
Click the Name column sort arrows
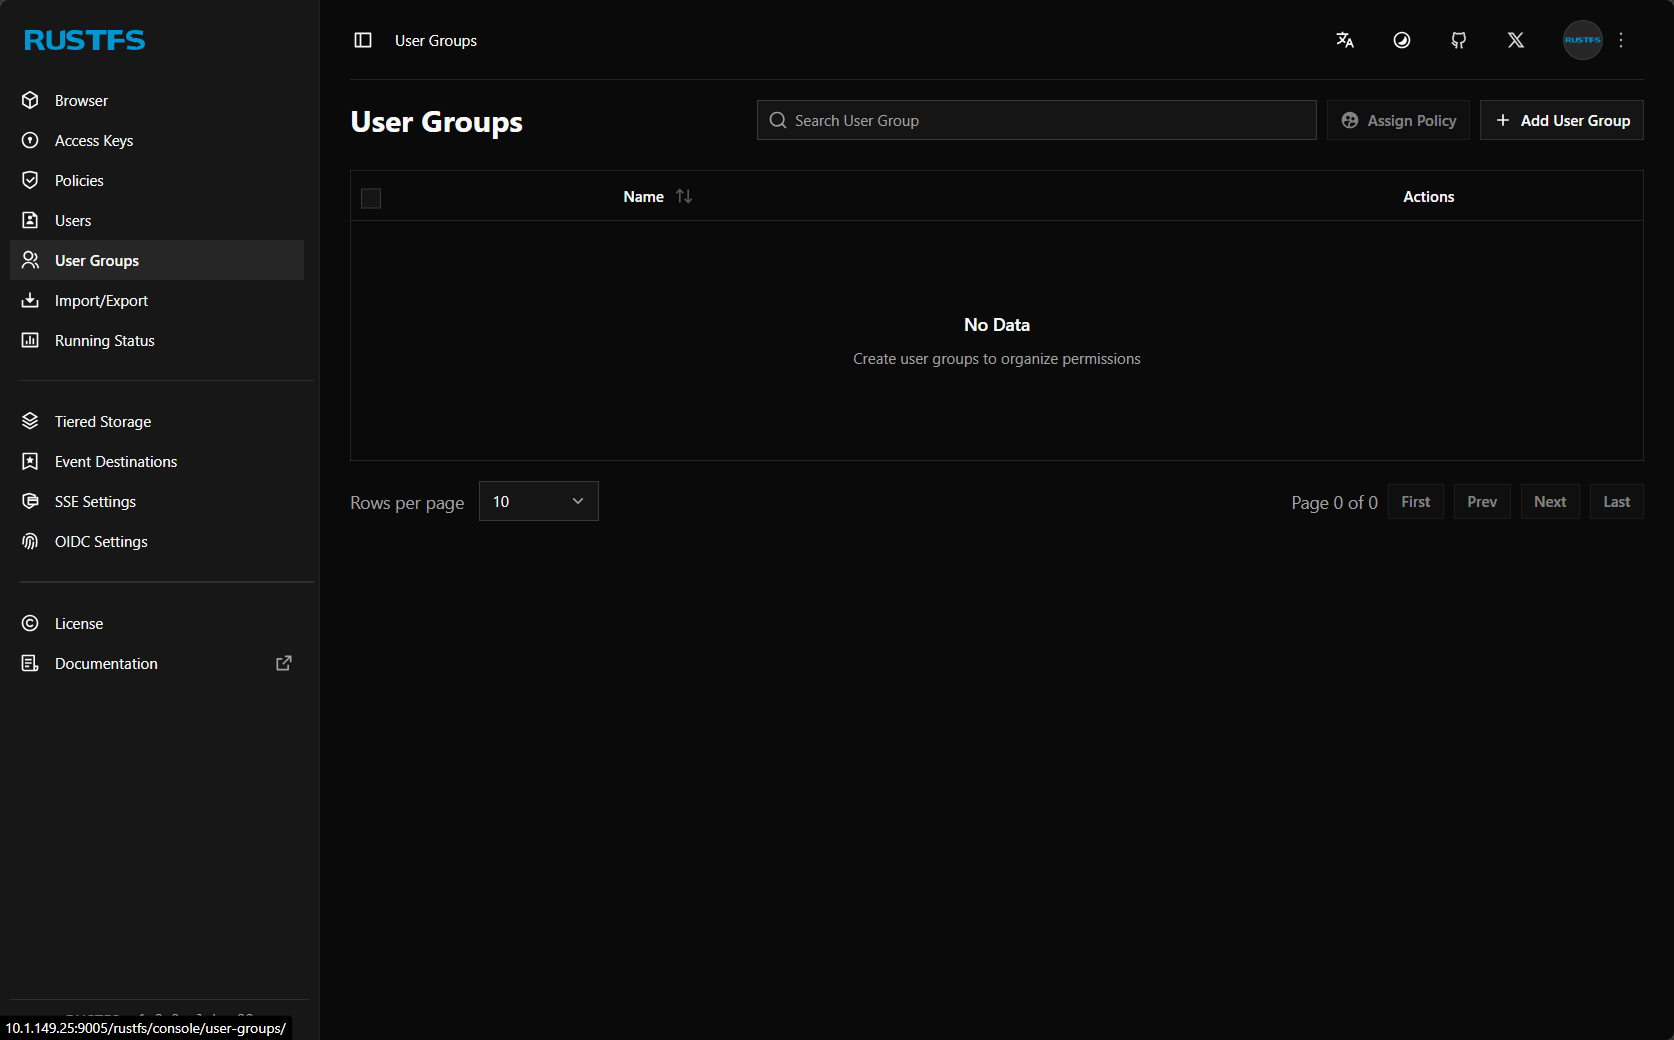pyautogui.click(x=684, y=197)
